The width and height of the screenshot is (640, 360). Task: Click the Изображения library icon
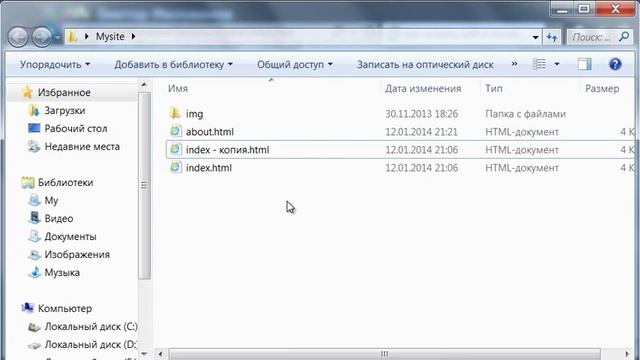click(34, 254)
